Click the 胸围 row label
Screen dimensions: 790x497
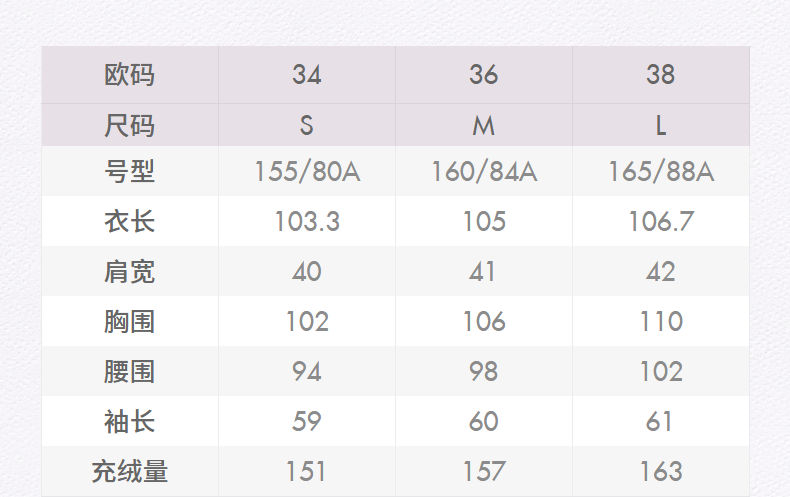click(x=130, y=321)
